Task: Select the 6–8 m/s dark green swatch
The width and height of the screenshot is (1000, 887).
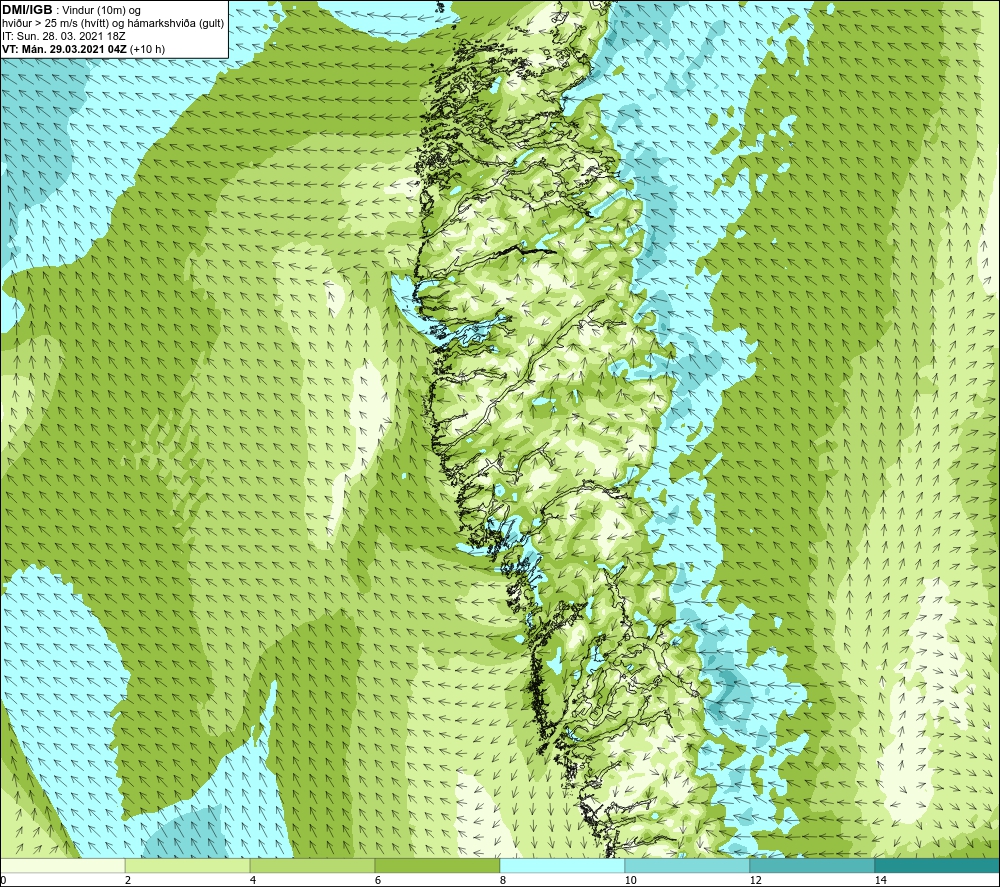Action: pyautogui.click(x=438, y=865)
